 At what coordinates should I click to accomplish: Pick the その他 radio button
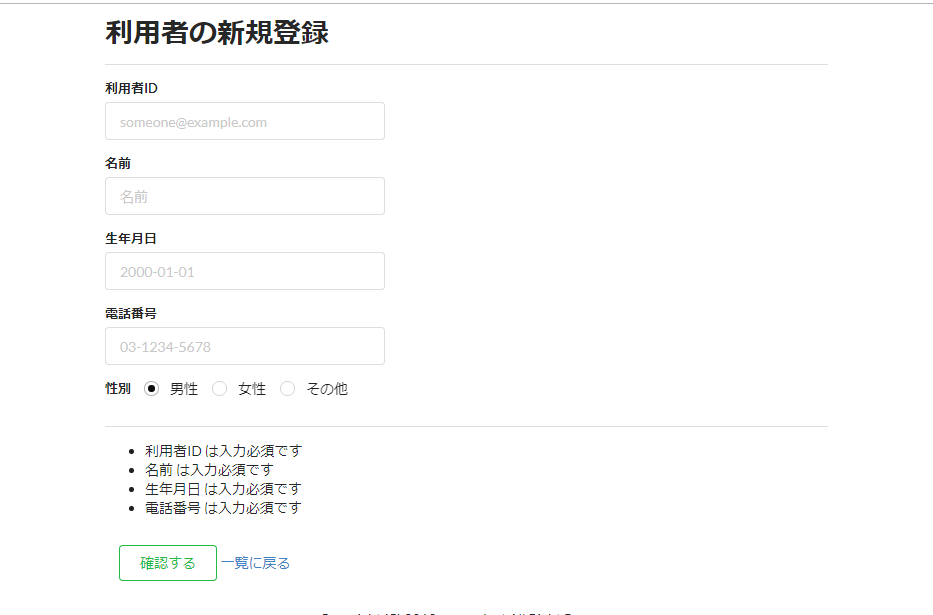(x=287, y=389)
